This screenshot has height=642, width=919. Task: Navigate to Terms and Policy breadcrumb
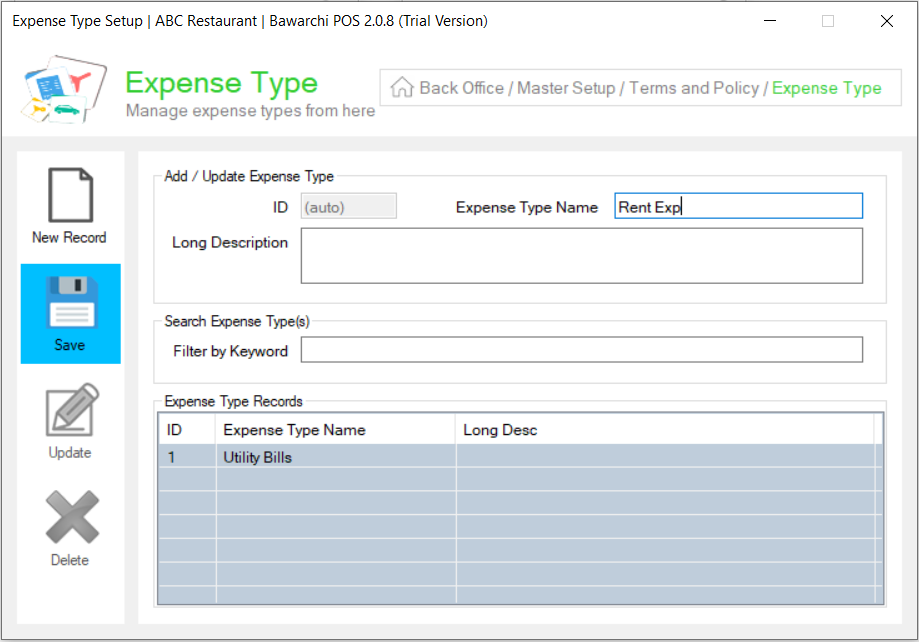(x=694, y=88)
